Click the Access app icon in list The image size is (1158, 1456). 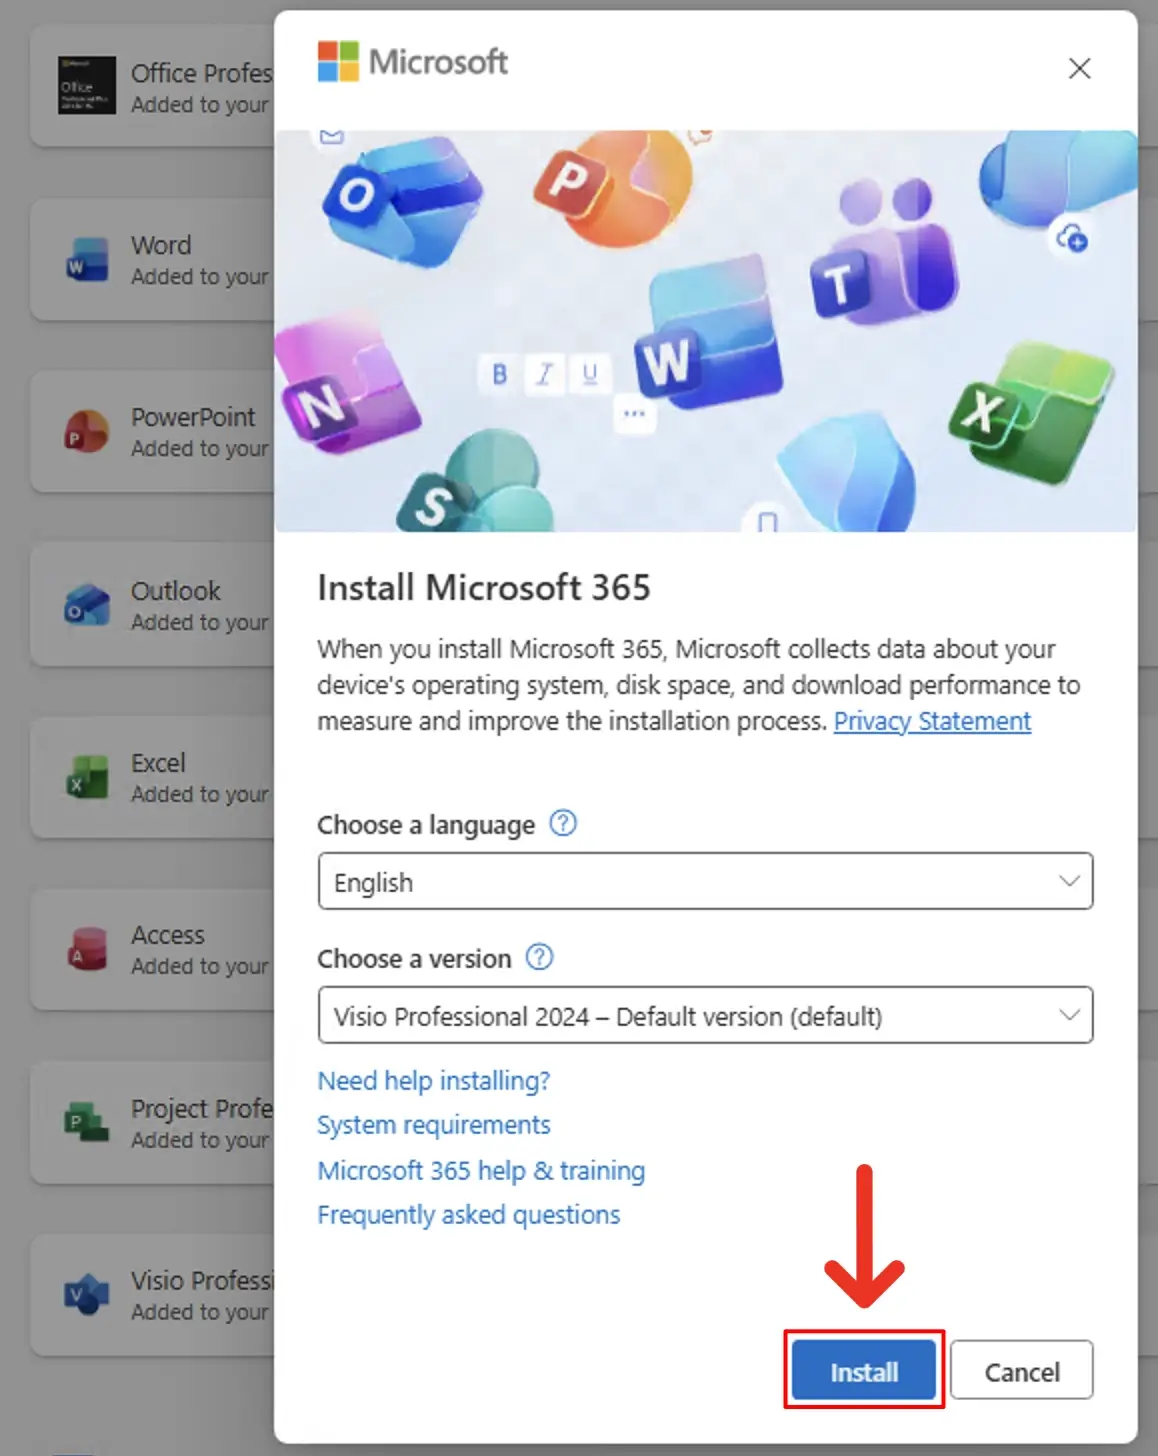pos(87,950)
